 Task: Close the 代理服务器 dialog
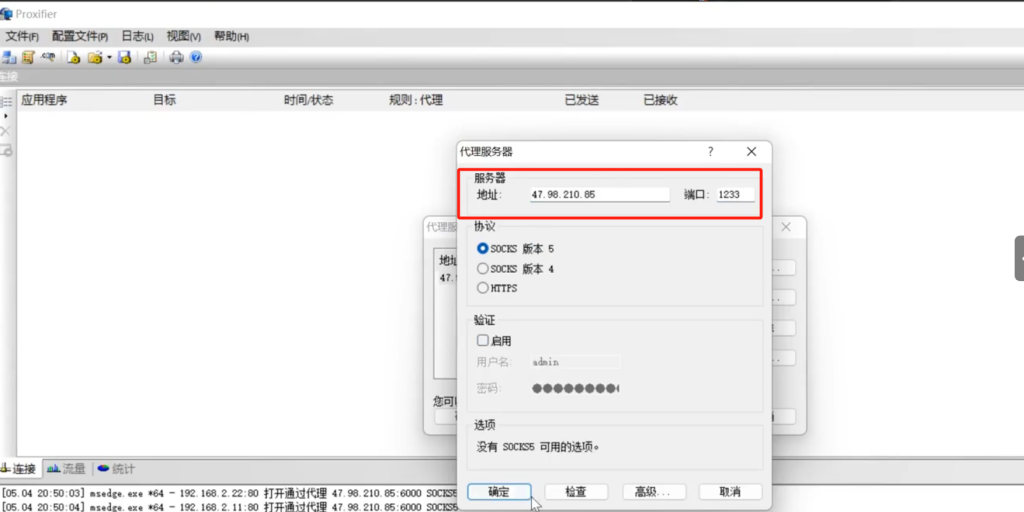click(751, 152)
